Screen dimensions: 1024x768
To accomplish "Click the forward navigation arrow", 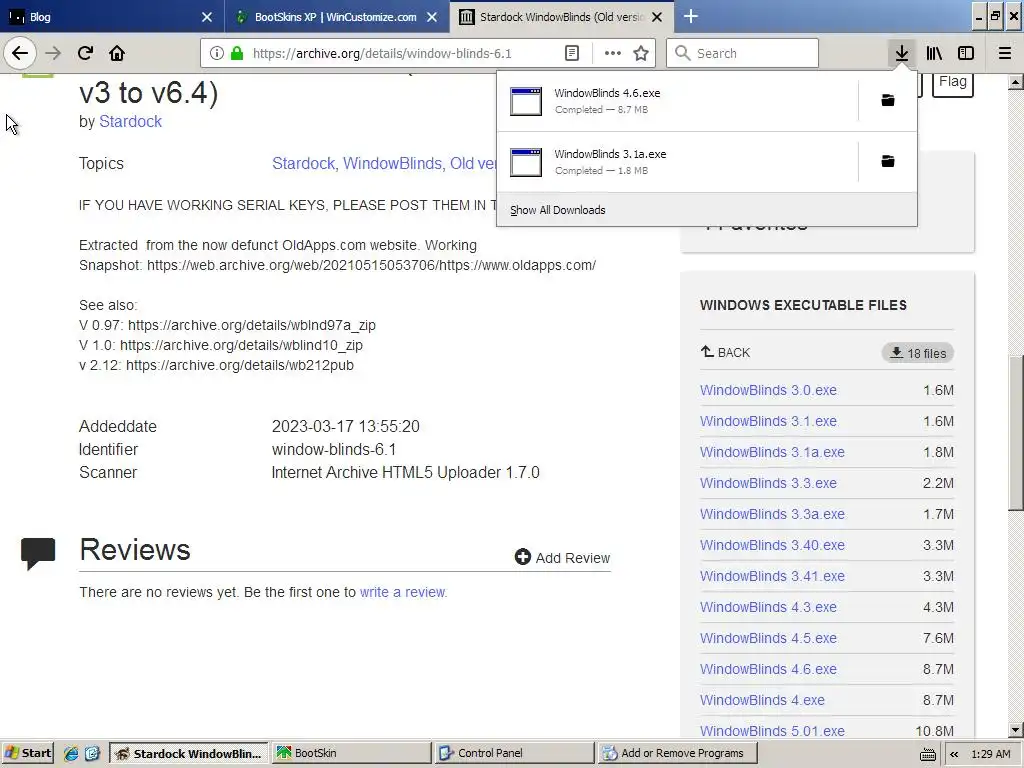I will (x=53, y=54).
